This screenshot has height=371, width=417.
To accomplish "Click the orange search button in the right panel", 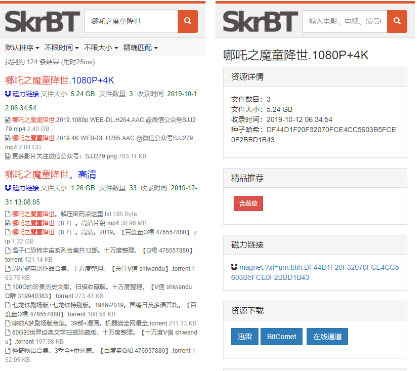I will [397, 21].
